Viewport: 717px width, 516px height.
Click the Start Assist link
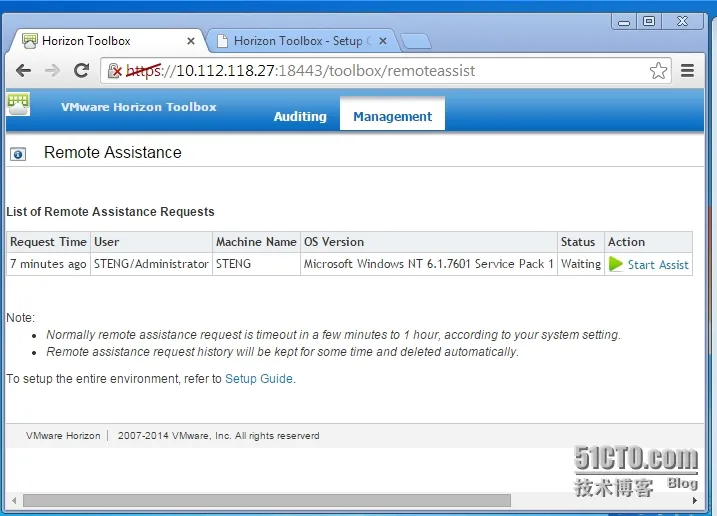tap(658, 265)
